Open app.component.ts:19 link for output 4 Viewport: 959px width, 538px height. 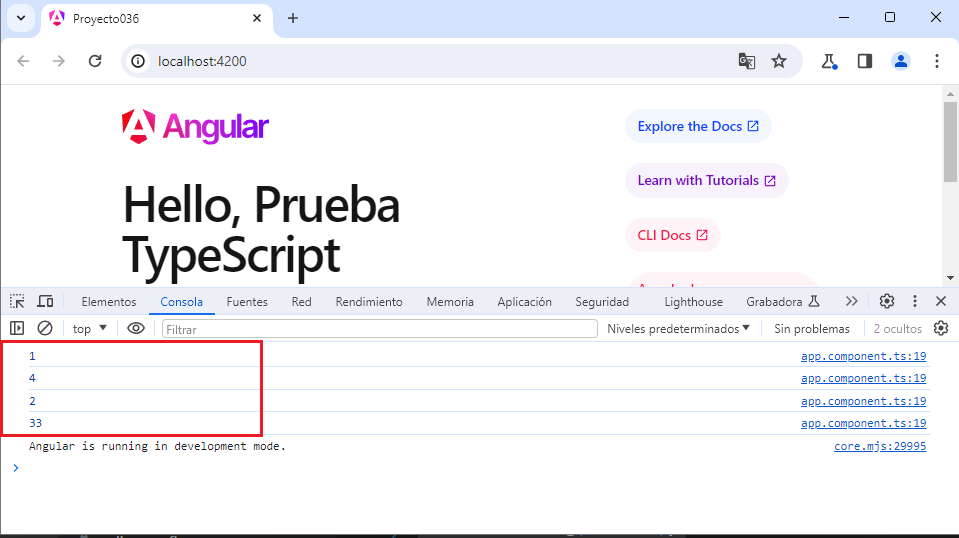coord(864,378)
